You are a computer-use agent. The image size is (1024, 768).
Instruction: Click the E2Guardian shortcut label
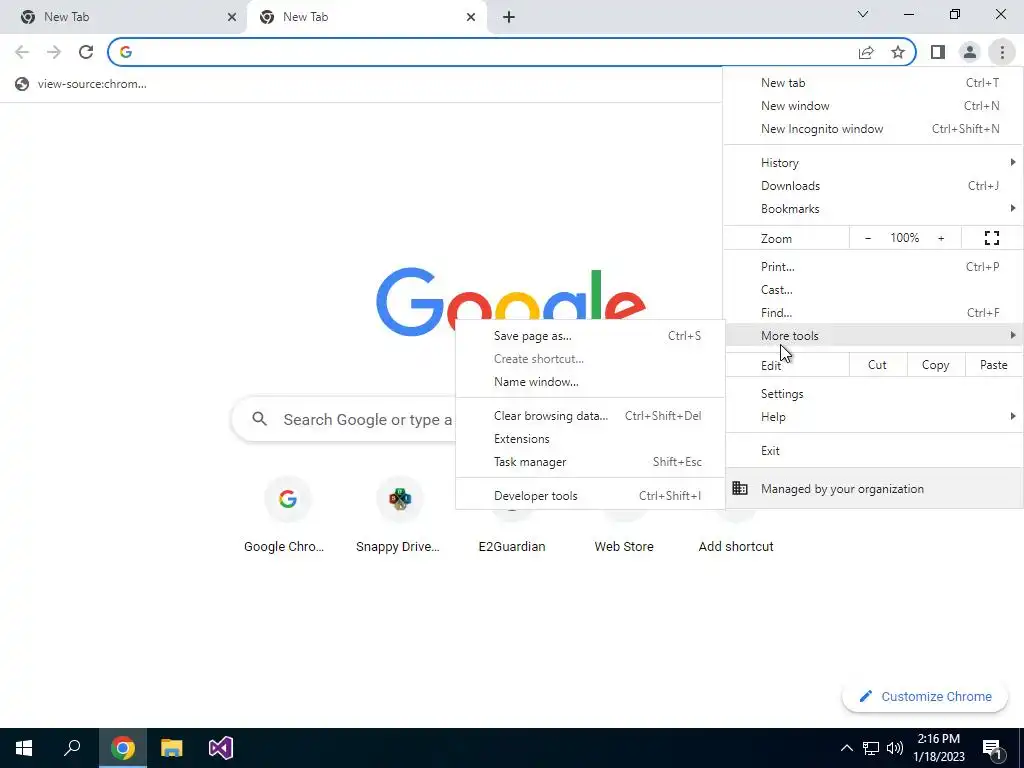coord(512,547)
